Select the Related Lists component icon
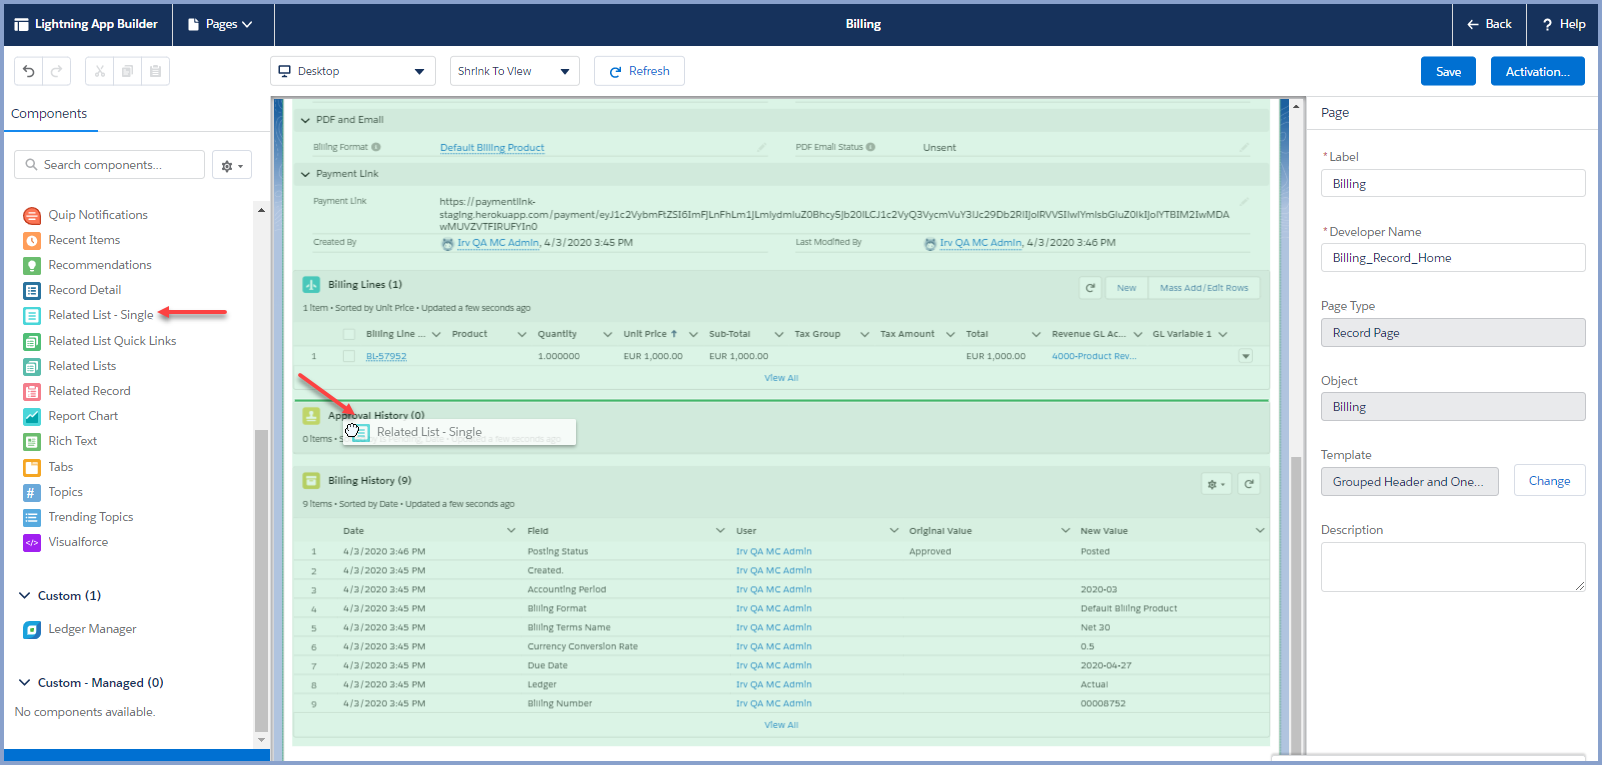Viewport: 1602px width, 765px height. point(32,366)
